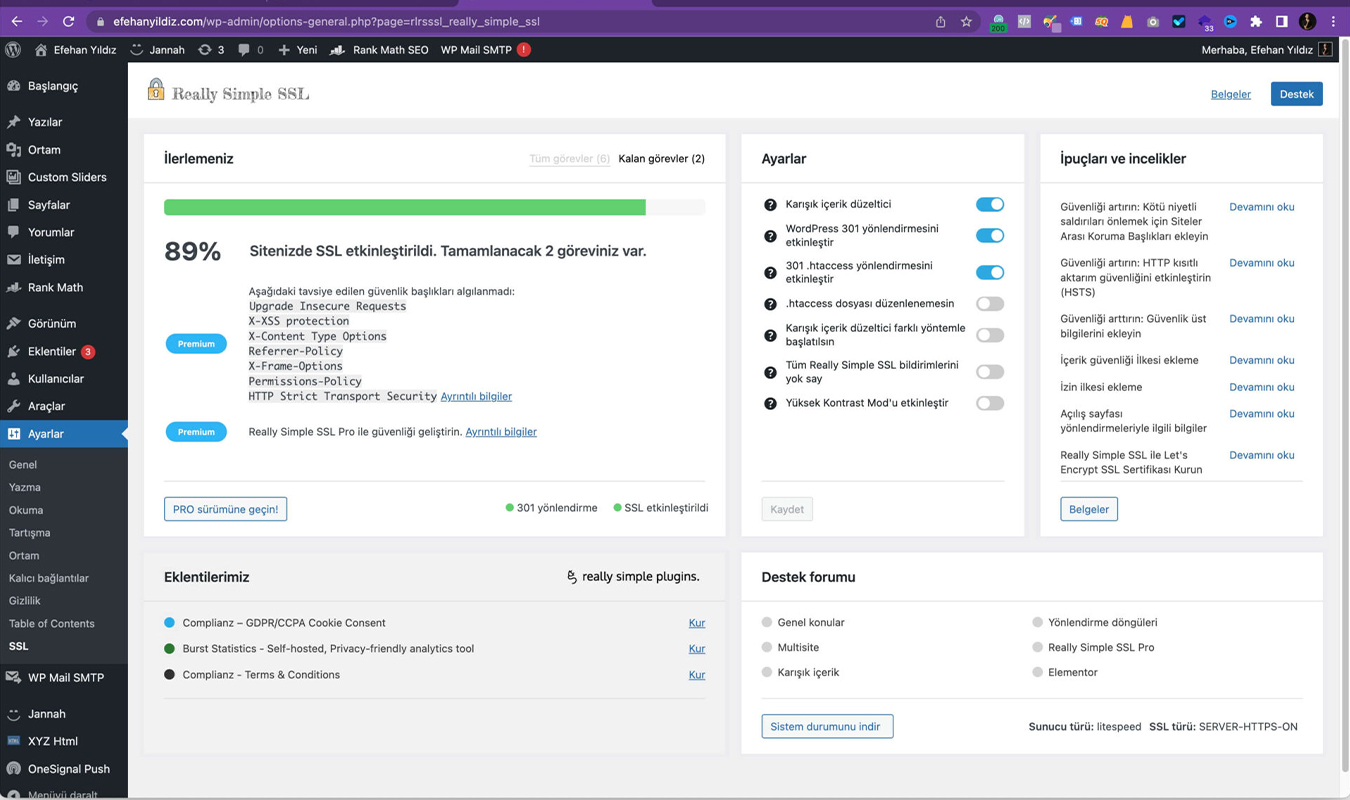
Task: Click the browser reload icon
Action: point(68,21)
